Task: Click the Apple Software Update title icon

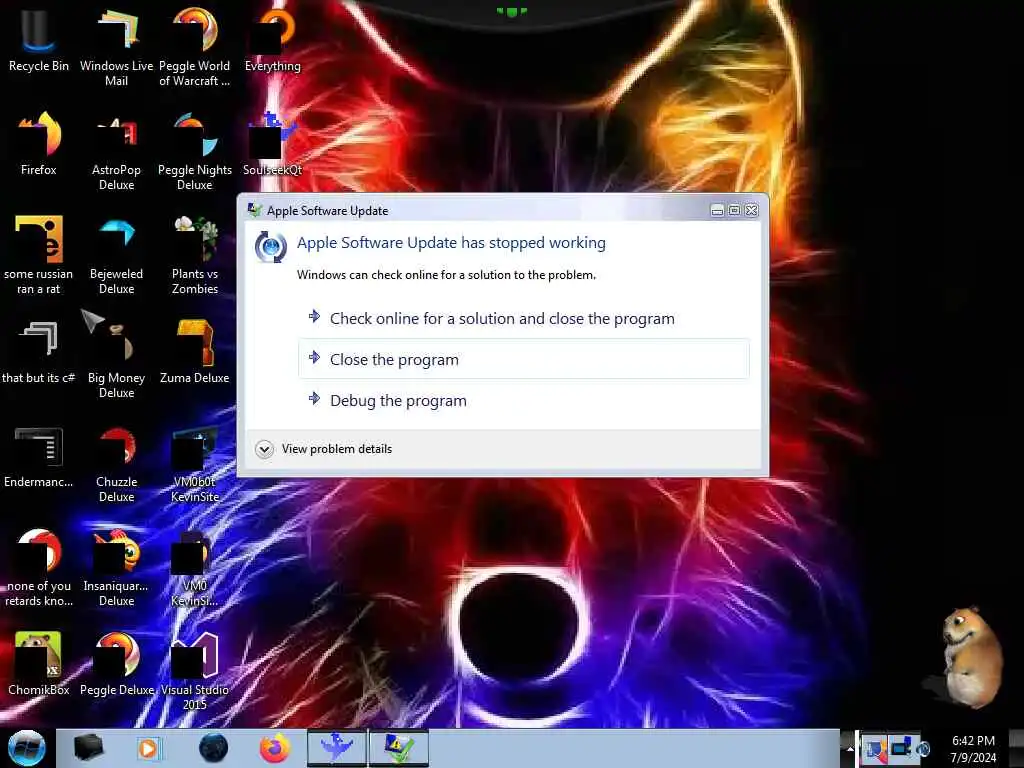Action: click(255, 210)
